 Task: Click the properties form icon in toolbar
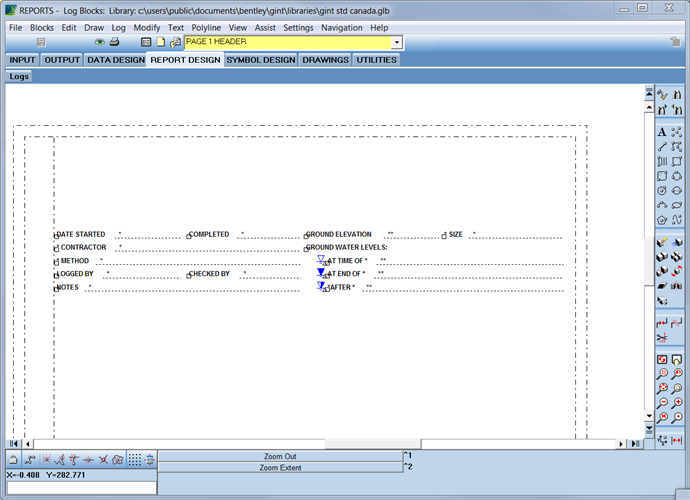(146, 42)
